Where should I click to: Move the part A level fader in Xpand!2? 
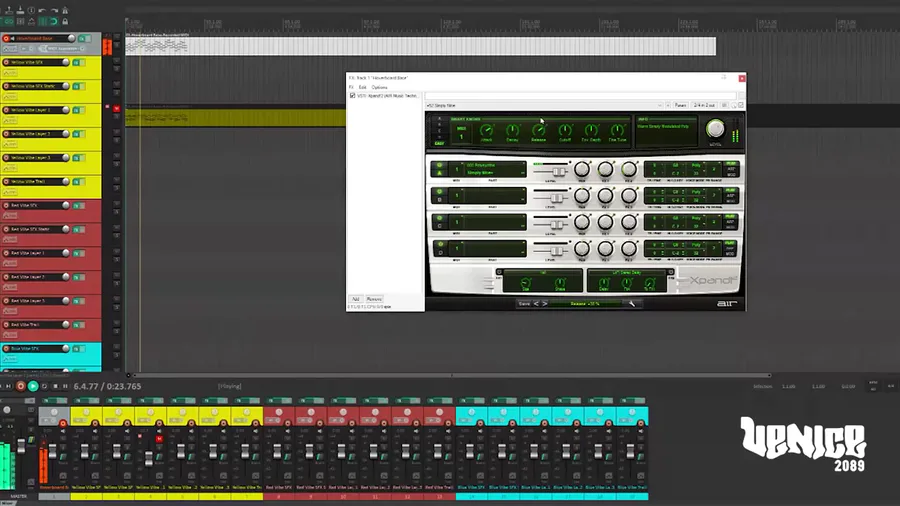(x=557, y=172)
